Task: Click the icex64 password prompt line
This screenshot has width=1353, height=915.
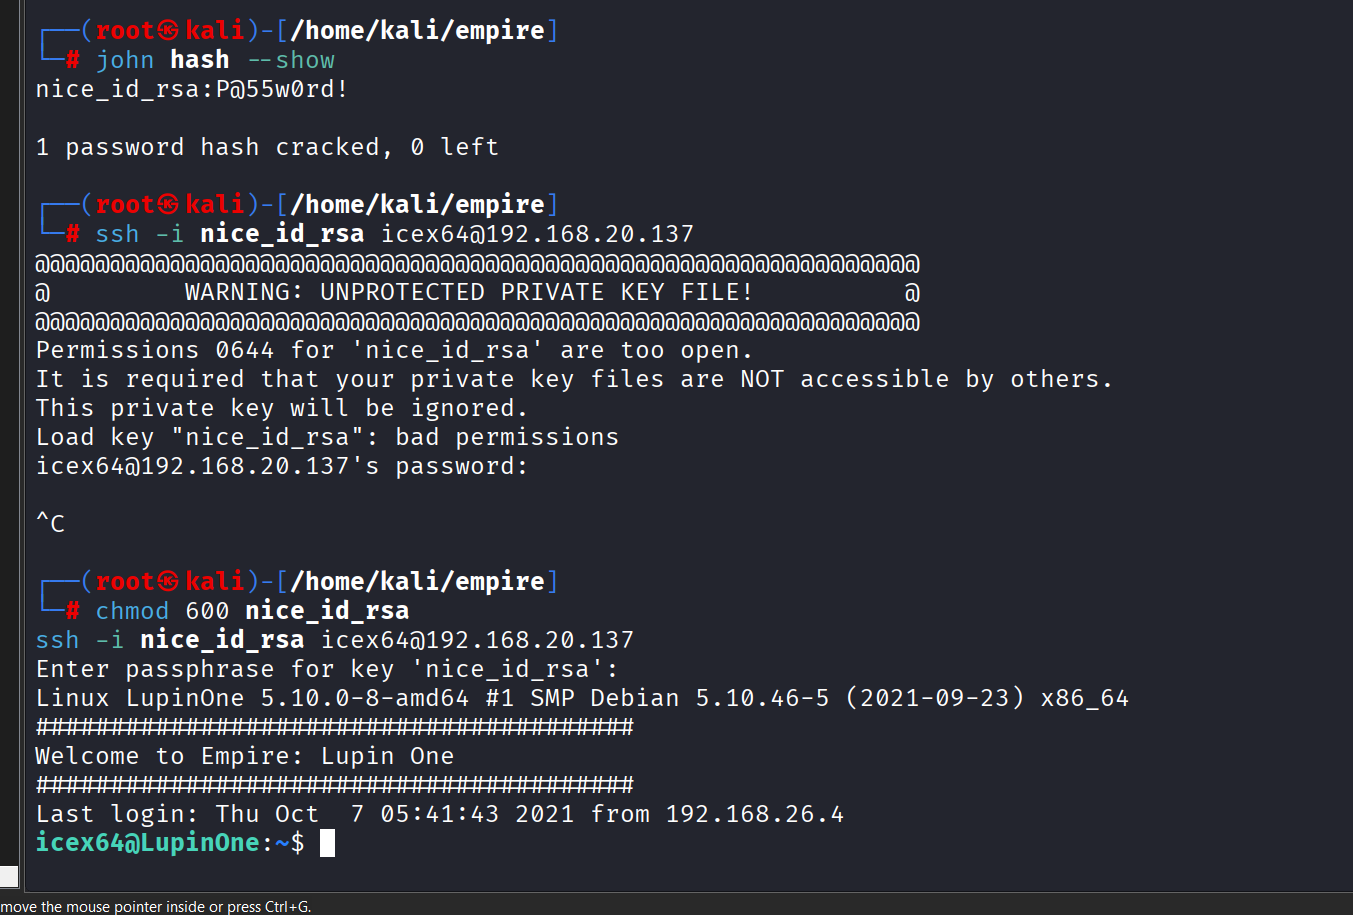Action: coord(281,466)
